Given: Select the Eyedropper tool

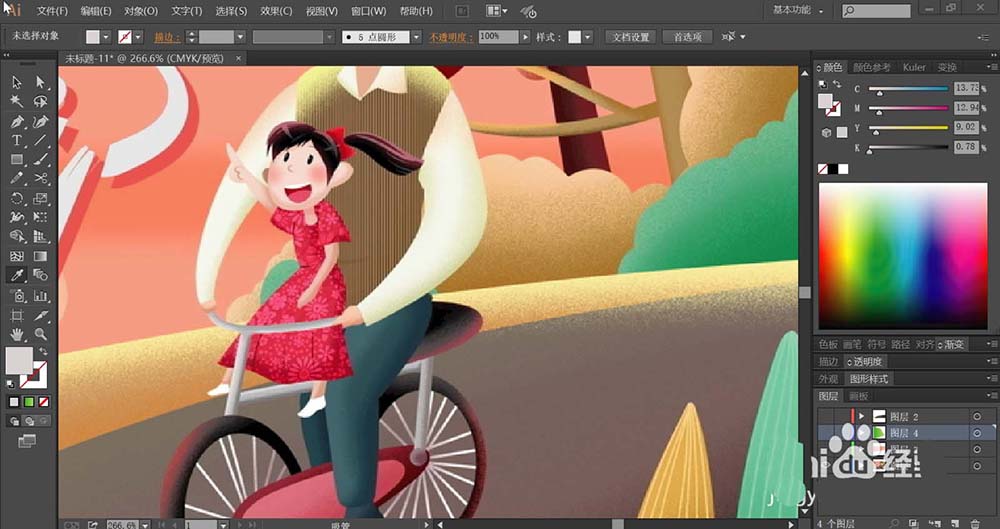Looking at the screenshot, I should 17,275.
